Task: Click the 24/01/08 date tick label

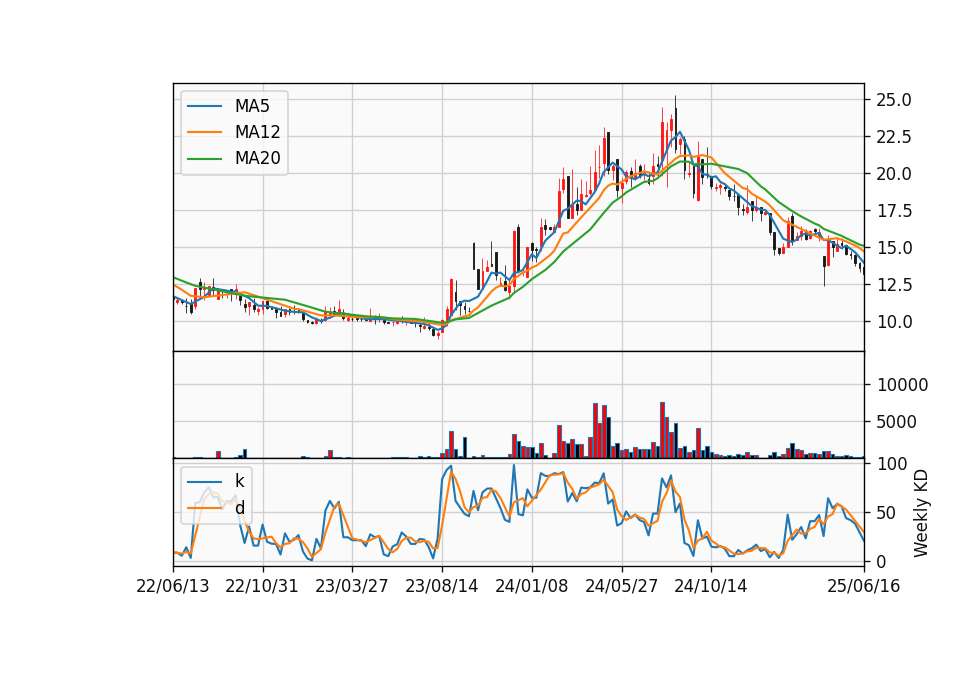Action: coord(531,586)
